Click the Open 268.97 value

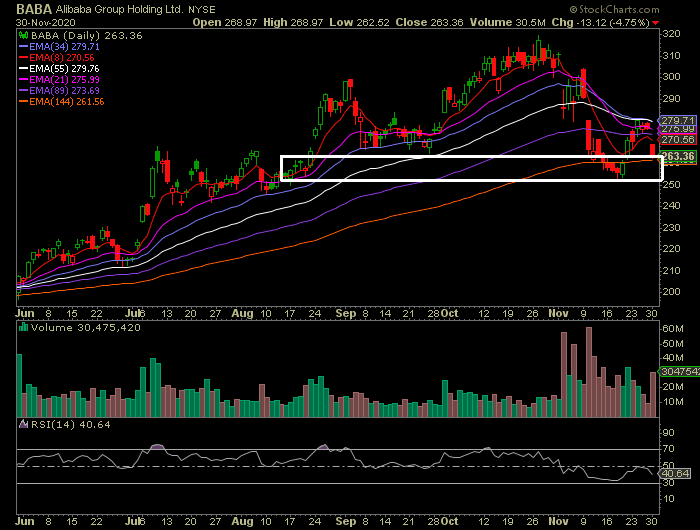(225, 22)
